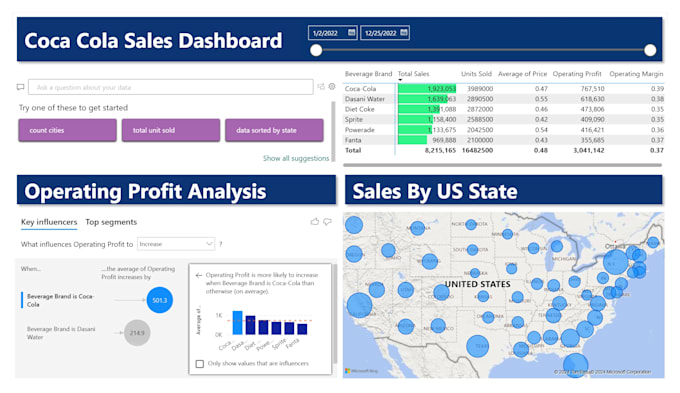Select the Sprite row in table

[x=503, y=119]
